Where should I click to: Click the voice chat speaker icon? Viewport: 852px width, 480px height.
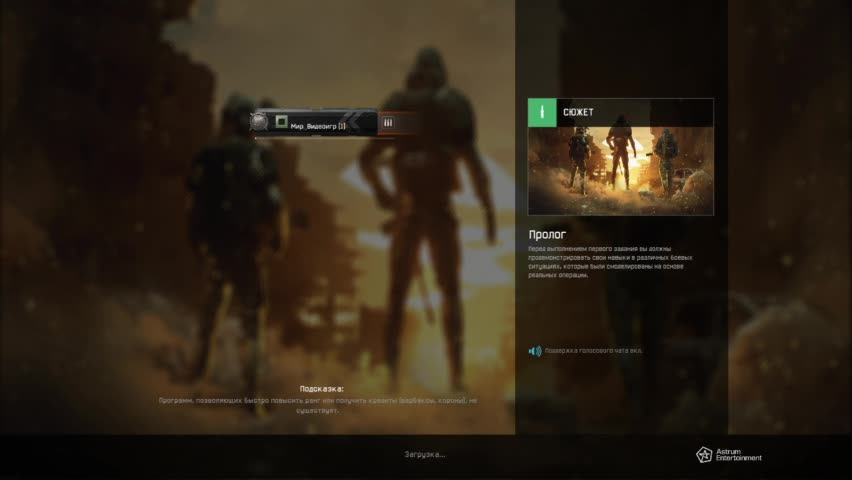(535, 351)
